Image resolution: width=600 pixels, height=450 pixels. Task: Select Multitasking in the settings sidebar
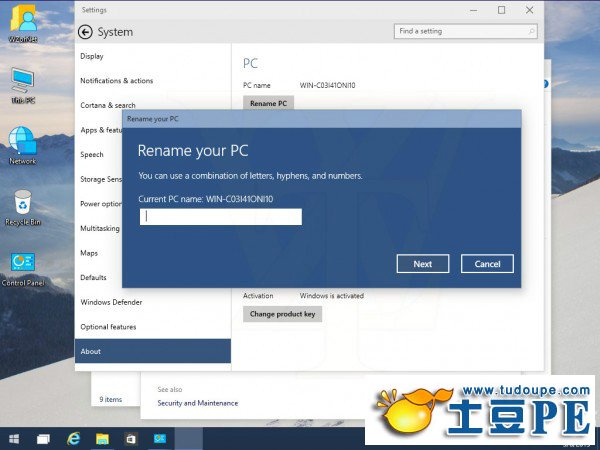[x=100, y=228]
